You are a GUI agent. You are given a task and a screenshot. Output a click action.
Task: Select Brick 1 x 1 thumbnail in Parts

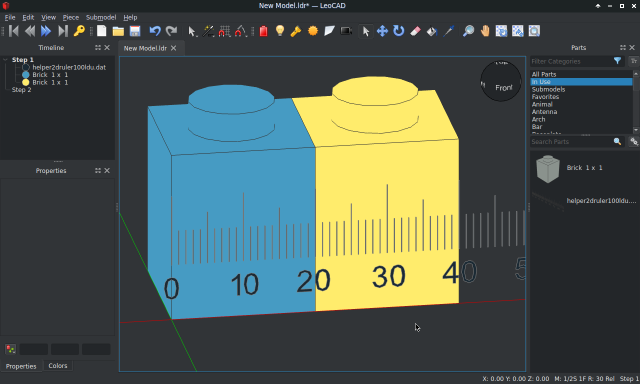click(x=547, y=169)
